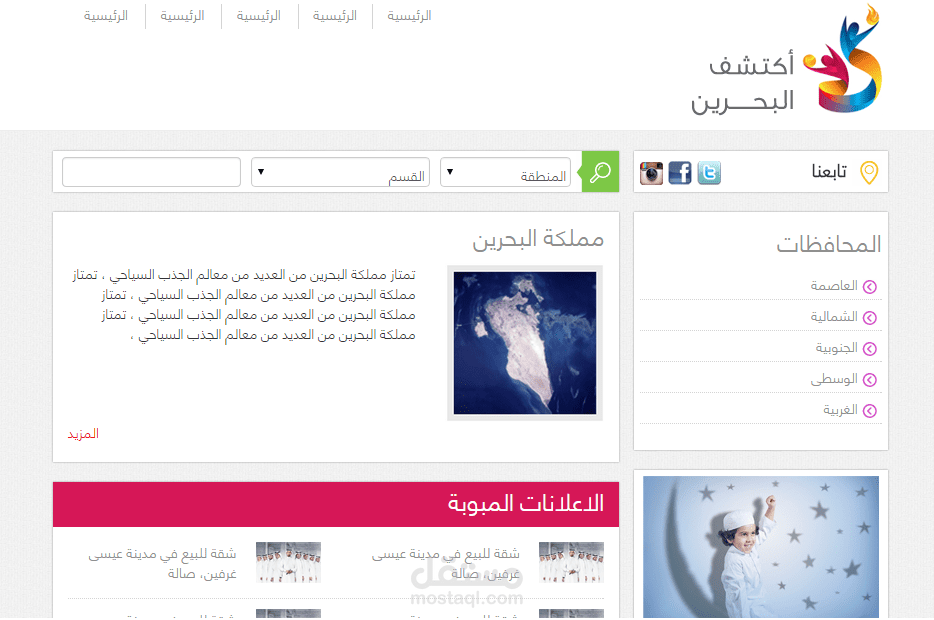Select the leftmost الرئيسية menu item
Screen dimensions: 934x620
107,16
